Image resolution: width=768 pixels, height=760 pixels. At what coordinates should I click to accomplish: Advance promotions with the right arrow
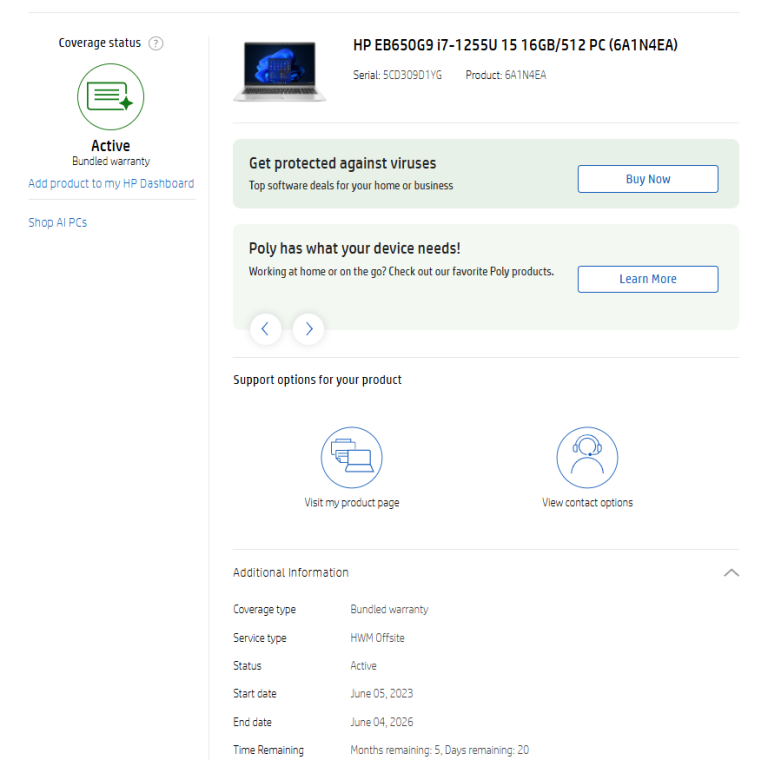(x=308, y=328)
